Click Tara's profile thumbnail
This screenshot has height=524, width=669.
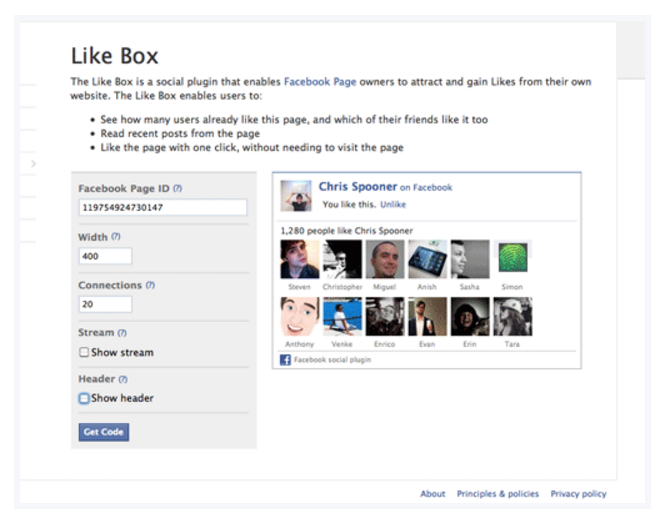[x=513, y=317]
